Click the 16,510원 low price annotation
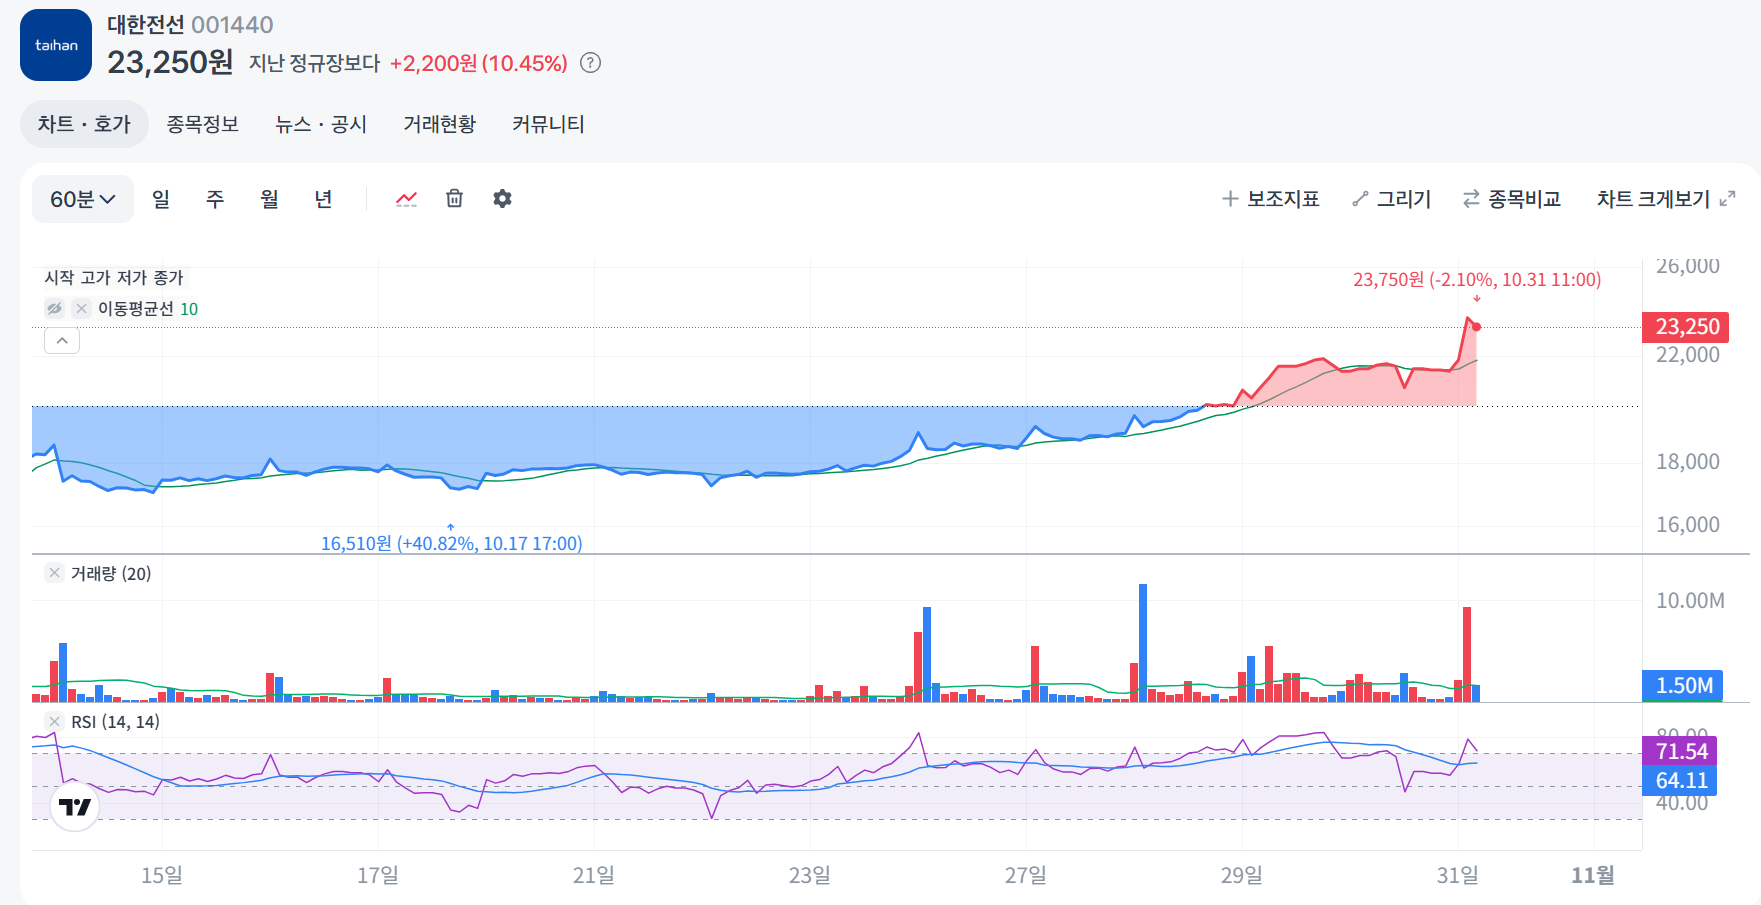Screen dimensions: 1761x905 [x=451, y=543]
